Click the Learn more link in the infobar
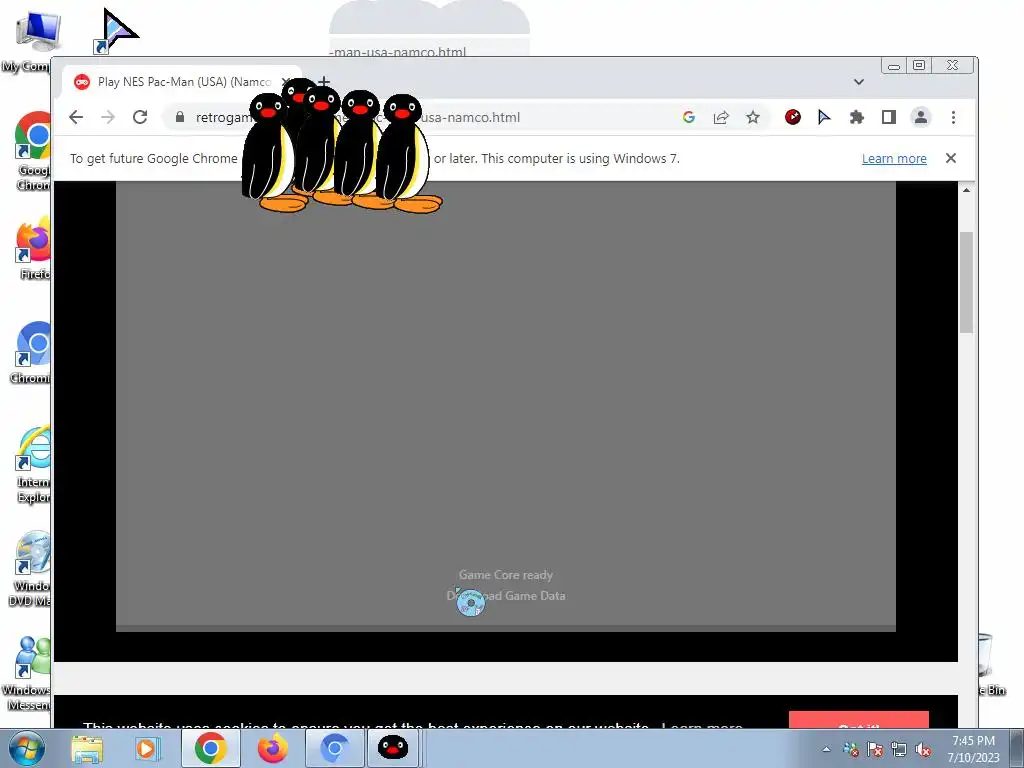Image resolution: width=1024 pixels, height=768 pixels. click(894, 159)
